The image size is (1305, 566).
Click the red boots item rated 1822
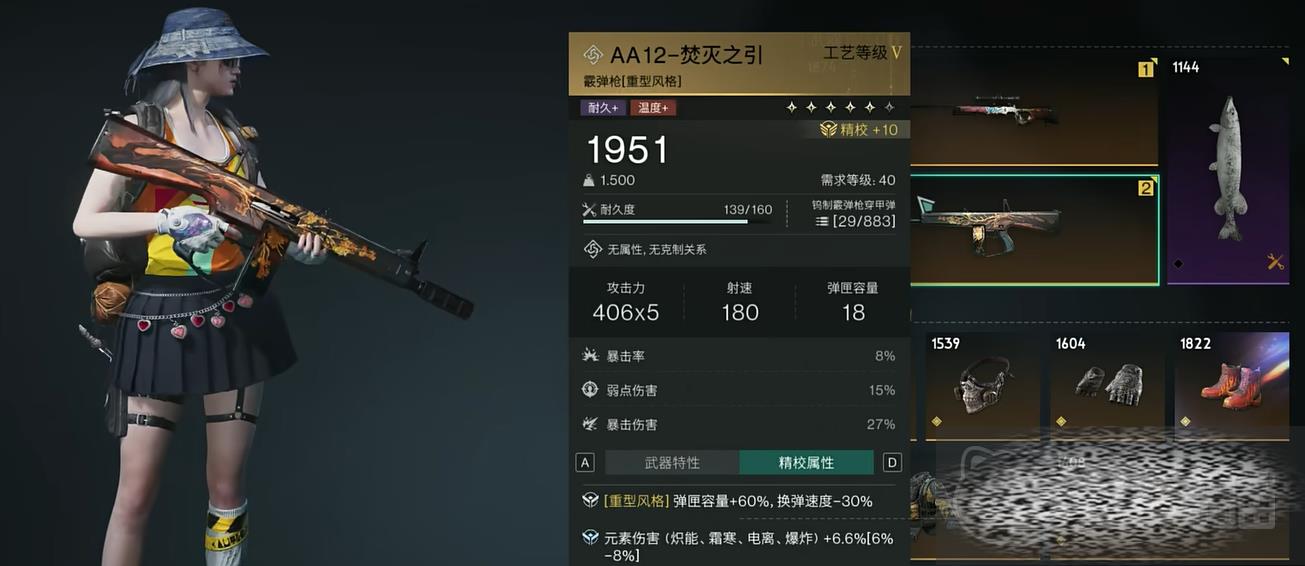coord(1232,384)
